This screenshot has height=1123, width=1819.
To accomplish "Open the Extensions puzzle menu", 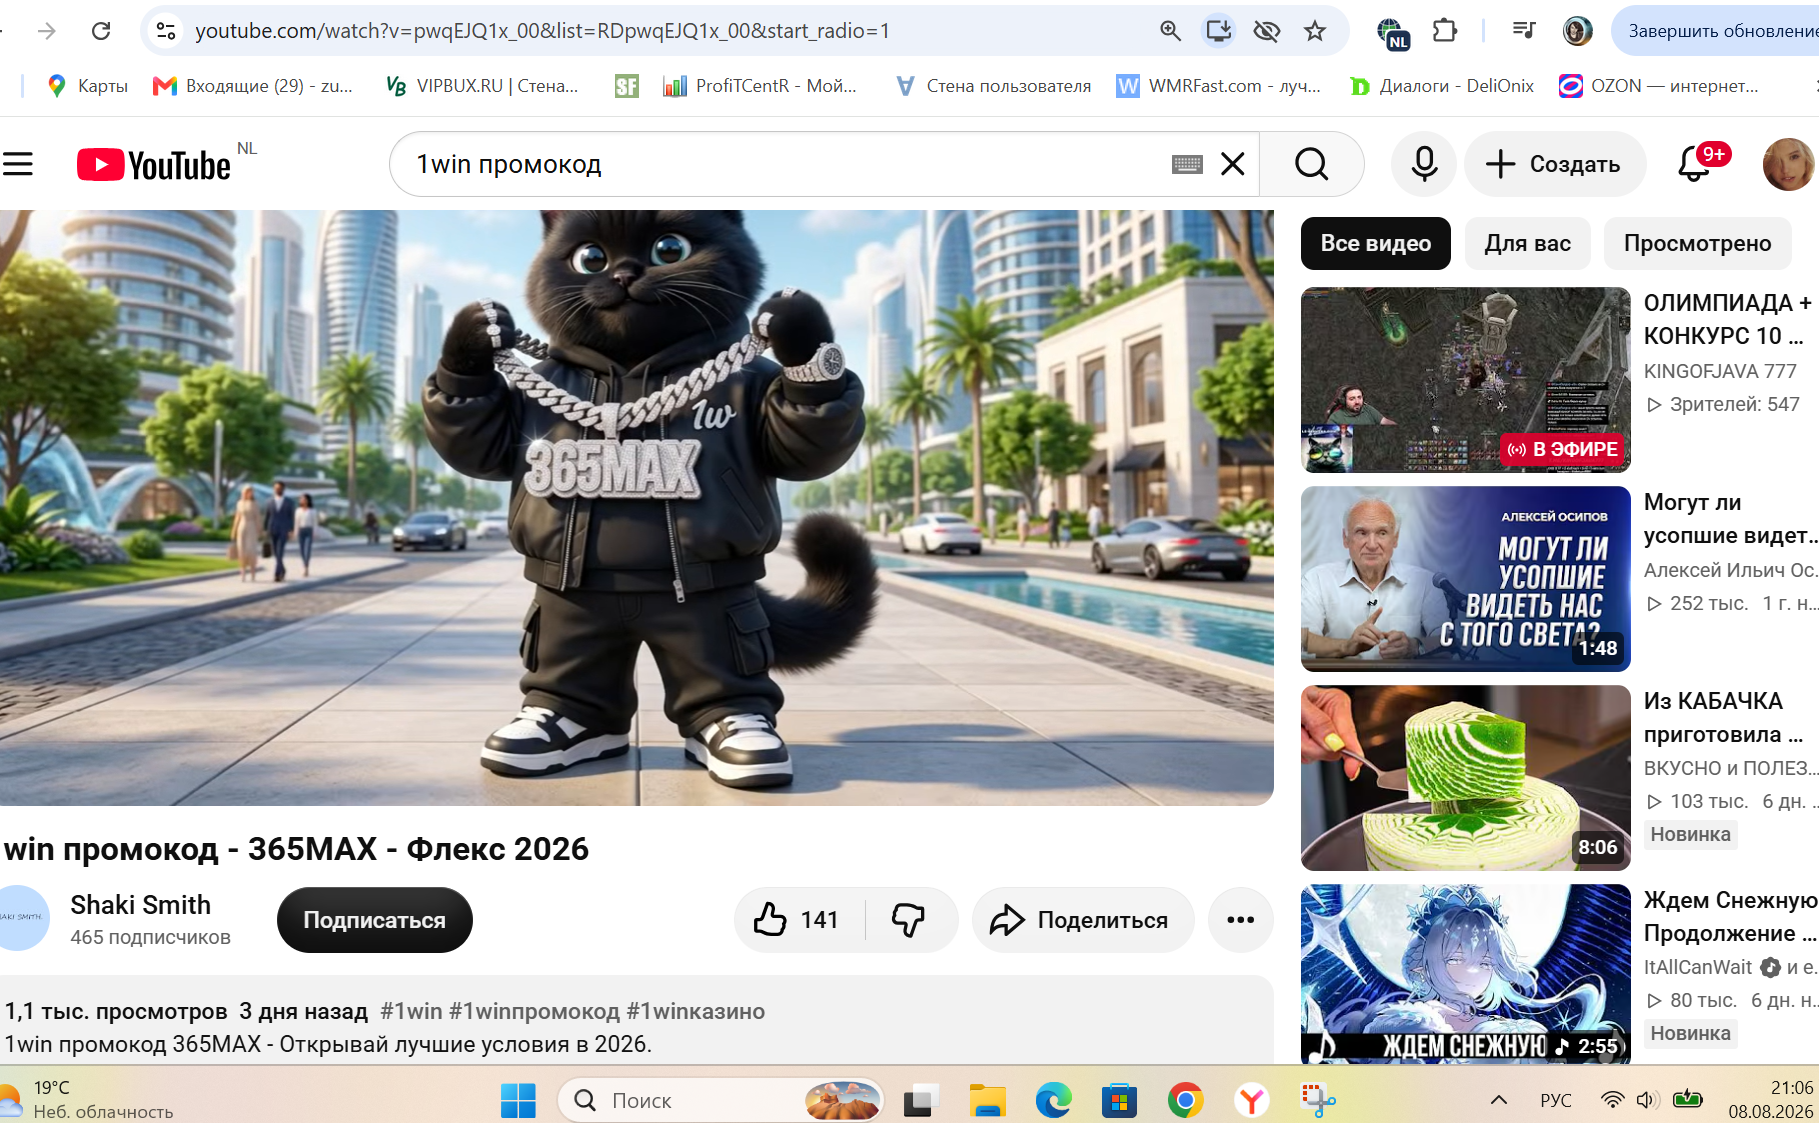I will tap(1444, 31).
